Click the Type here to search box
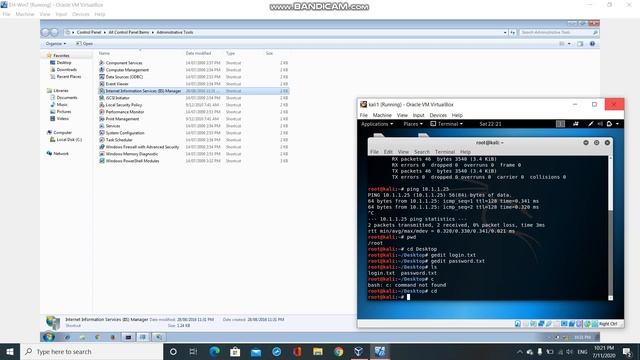The image size is (640, 360). point(91,351)
